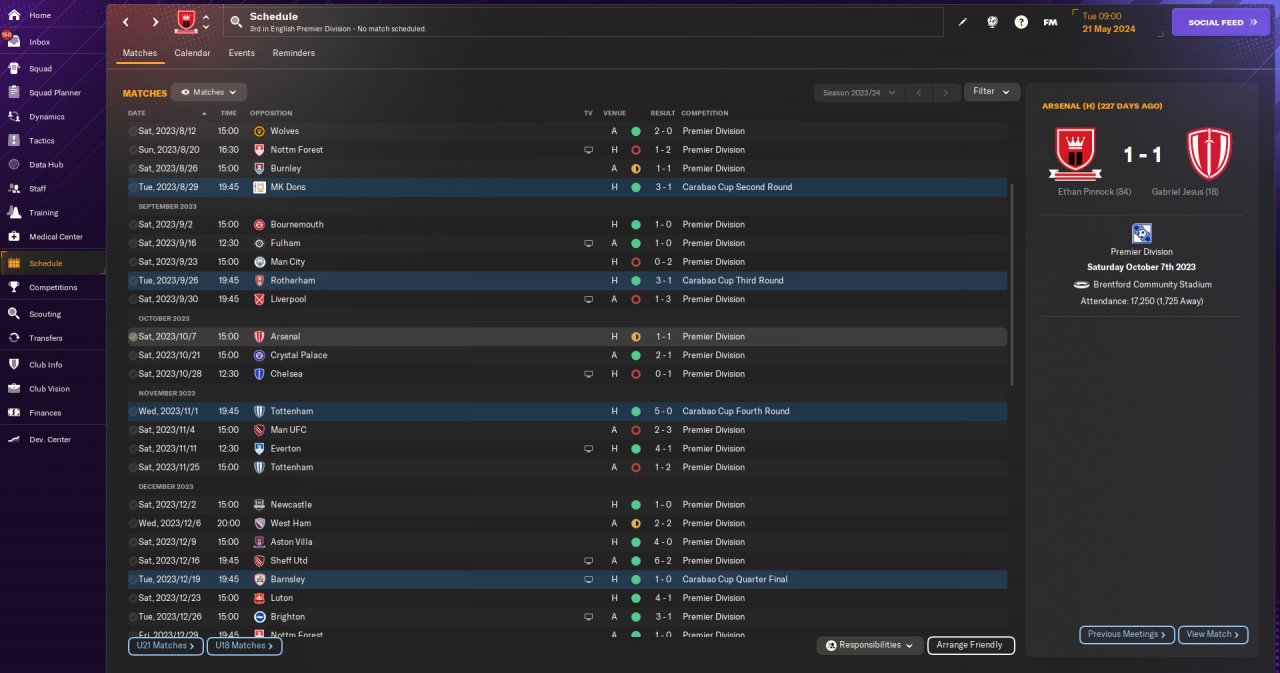Select the Tottenham Carabao Cup Fourth Round row
The image size is (1280, 673).
(567, 411)
